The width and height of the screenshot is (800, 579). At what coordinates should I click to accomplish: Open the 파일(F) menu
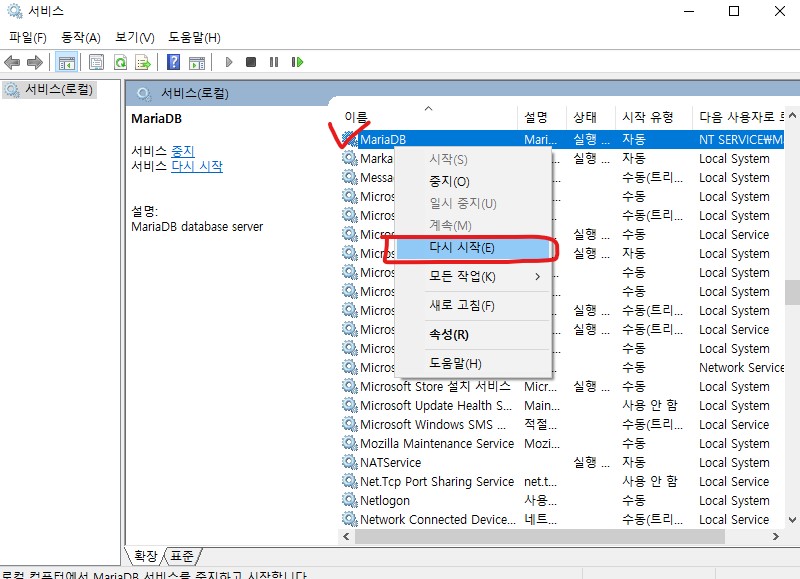point(28,37)
